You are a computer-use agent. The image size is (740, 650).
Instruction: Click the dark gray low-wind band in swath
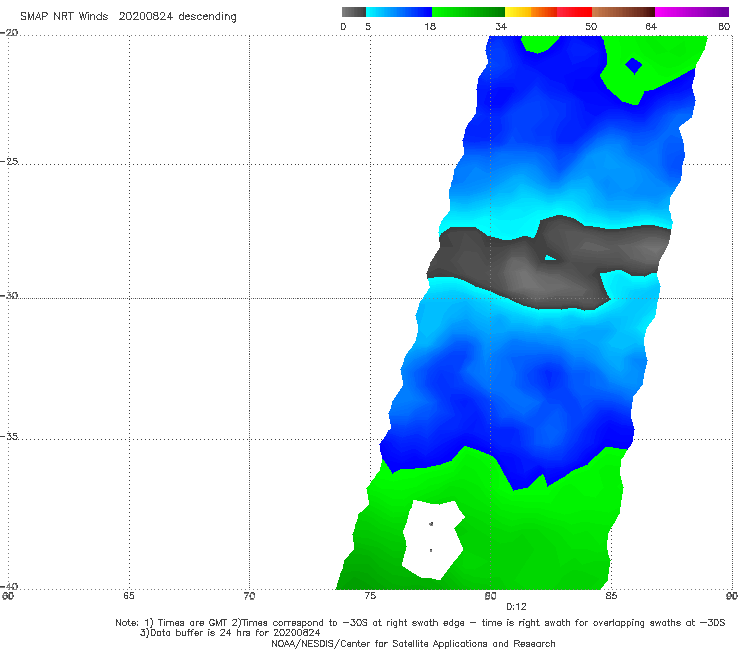click(547, 262)
